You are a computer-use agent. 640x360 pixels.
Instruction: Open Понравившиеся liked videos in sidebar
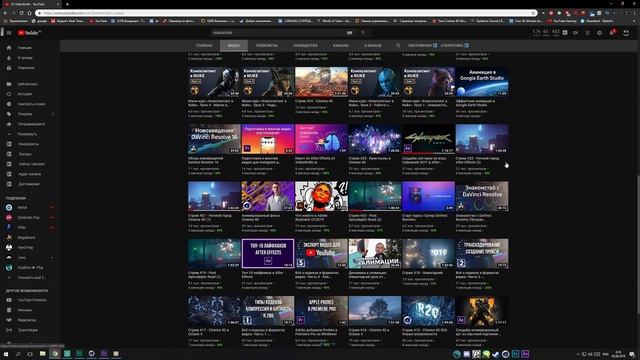point(30,124)
